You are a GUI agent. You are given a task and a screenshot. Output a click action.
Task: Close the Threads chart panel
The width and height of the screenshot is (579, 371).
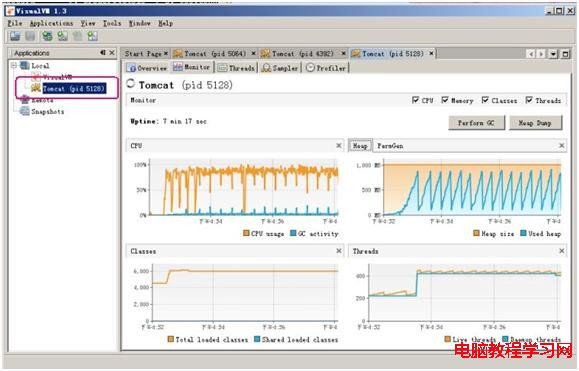pos(561,251)
